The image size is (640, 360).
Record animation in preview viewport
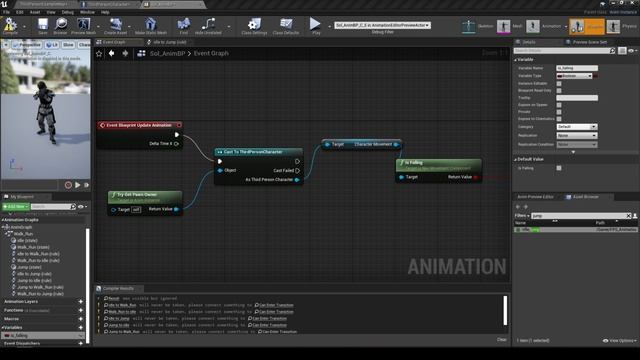tap(68, 185)
